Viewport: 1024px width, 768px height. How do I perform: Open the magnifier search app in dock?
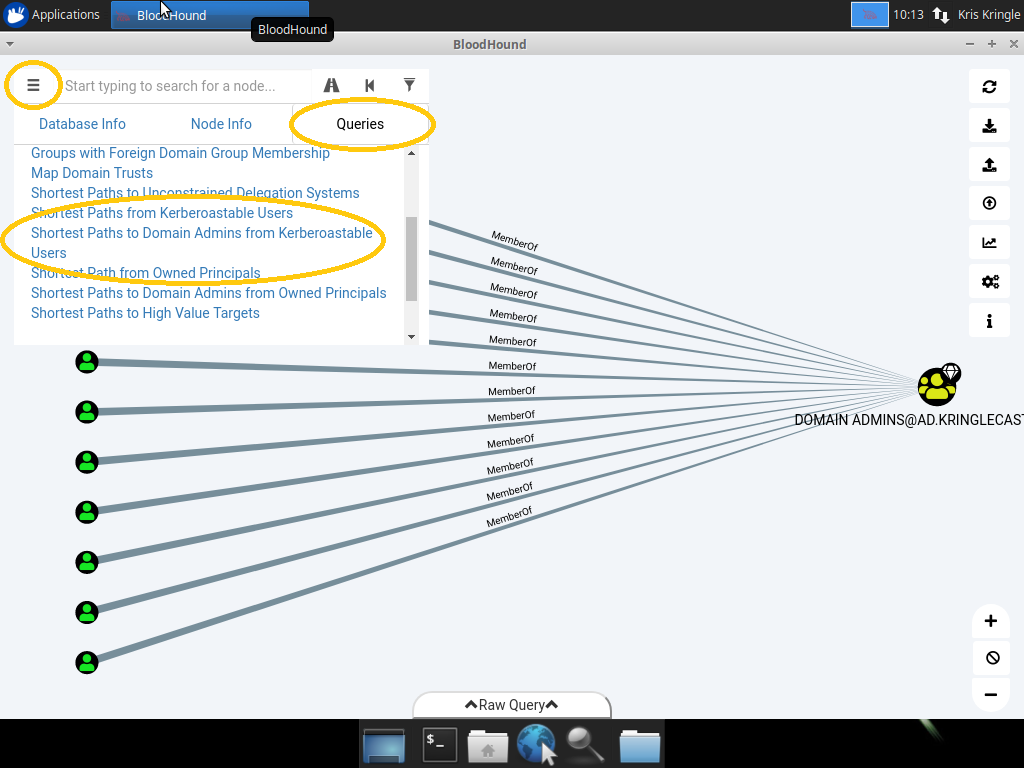coord(584,744)
